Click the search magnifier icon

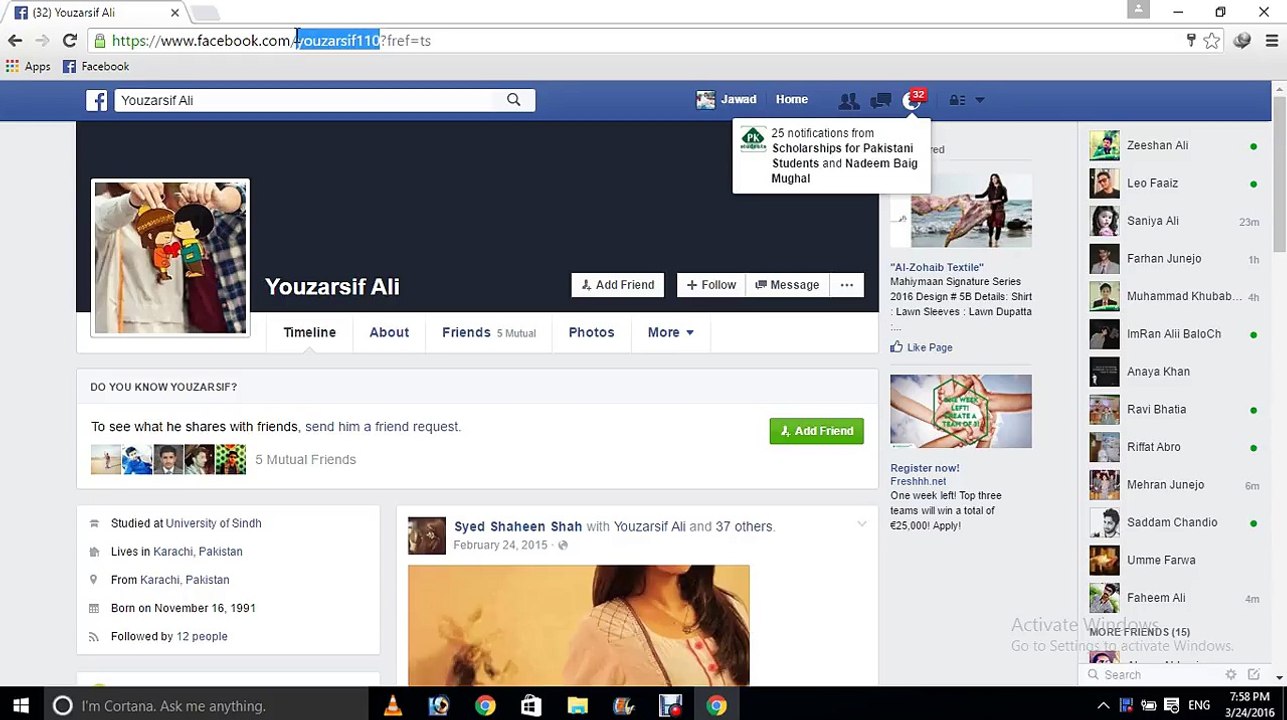pyautogui.click(x=513, y=100)
